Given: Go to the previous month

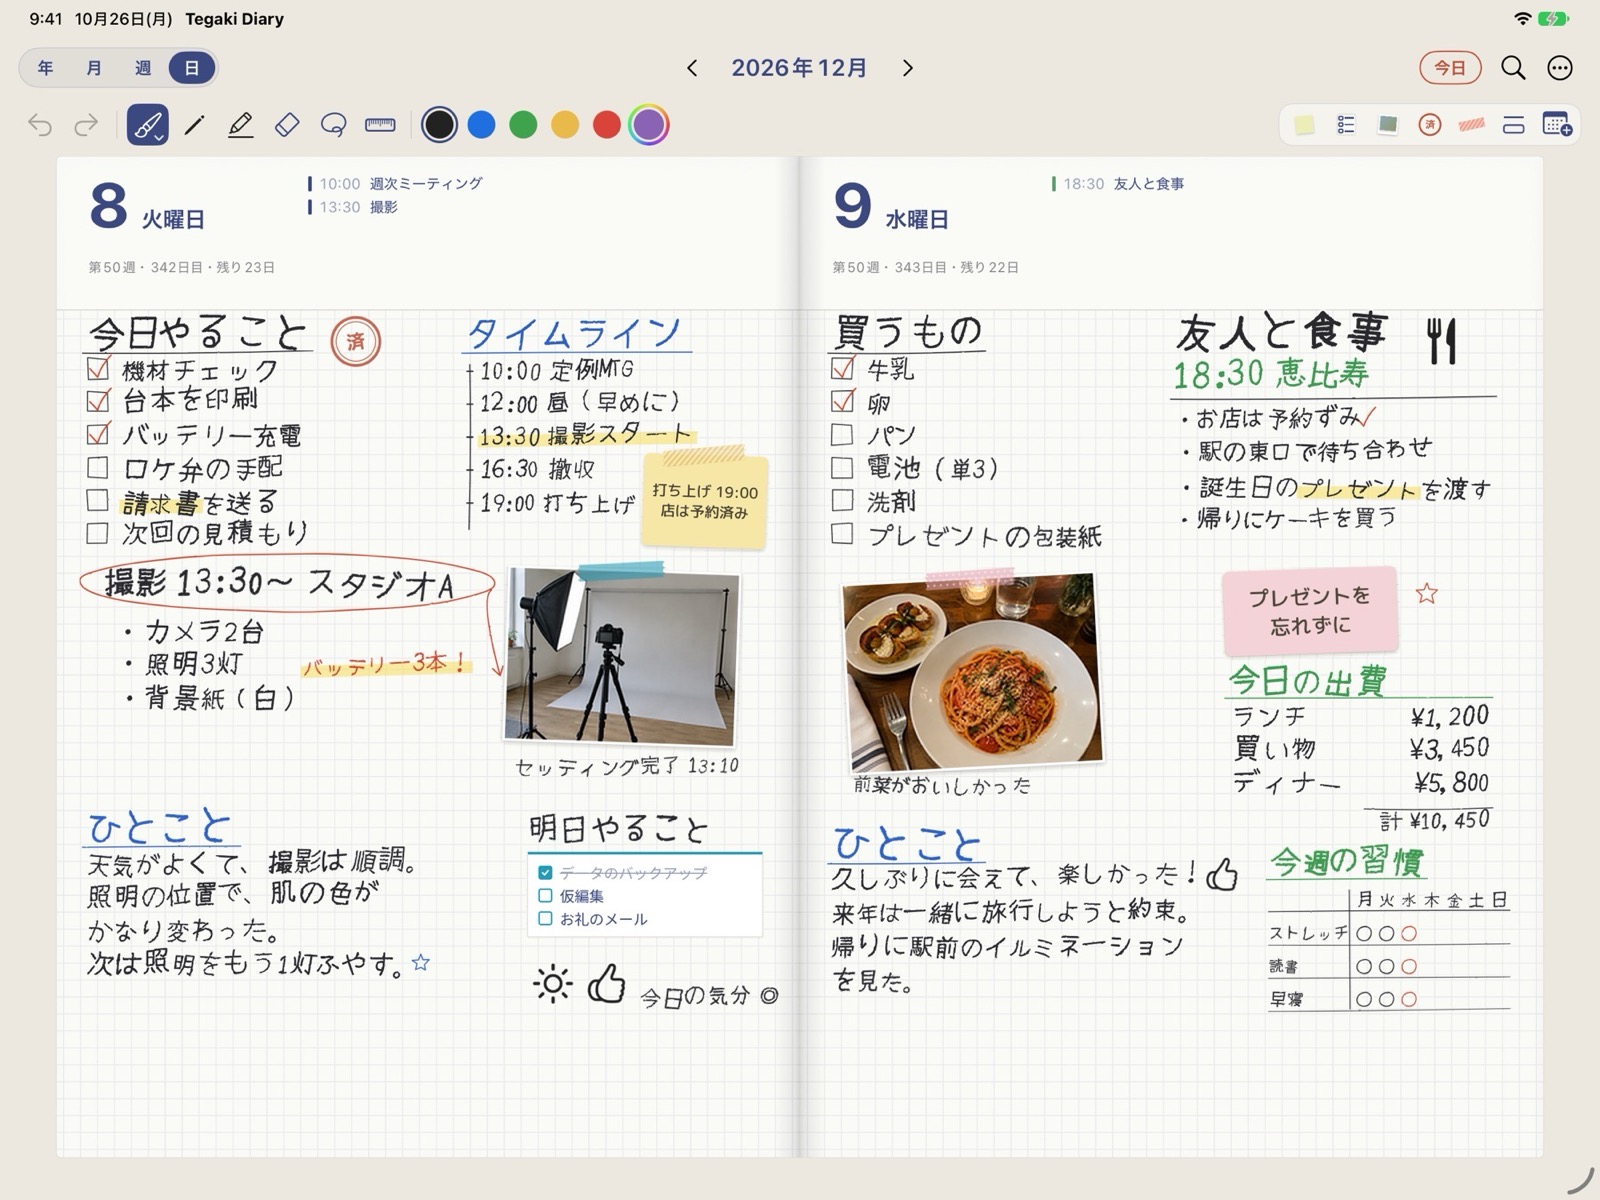Looking at the screenshot, I should pyautogui.click(x=692, y=68).
